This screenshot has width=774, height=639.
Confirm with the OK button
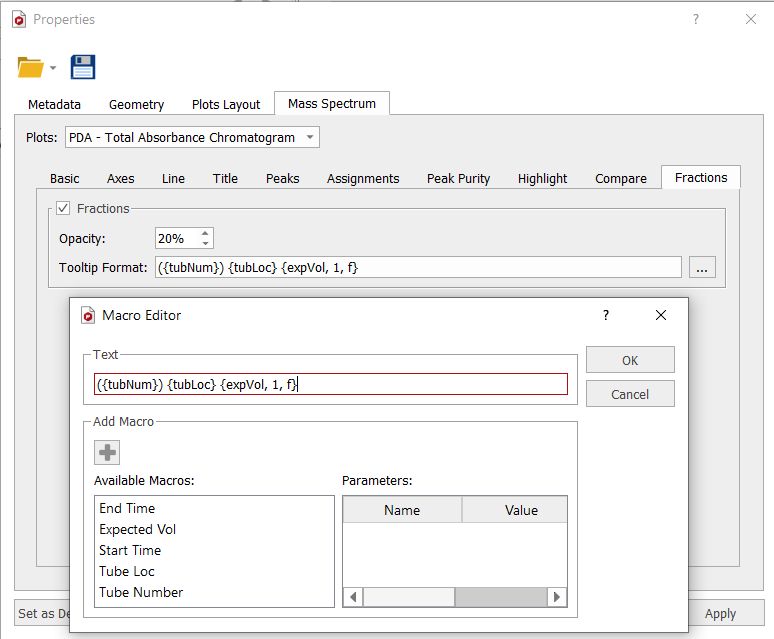(630, 360)
